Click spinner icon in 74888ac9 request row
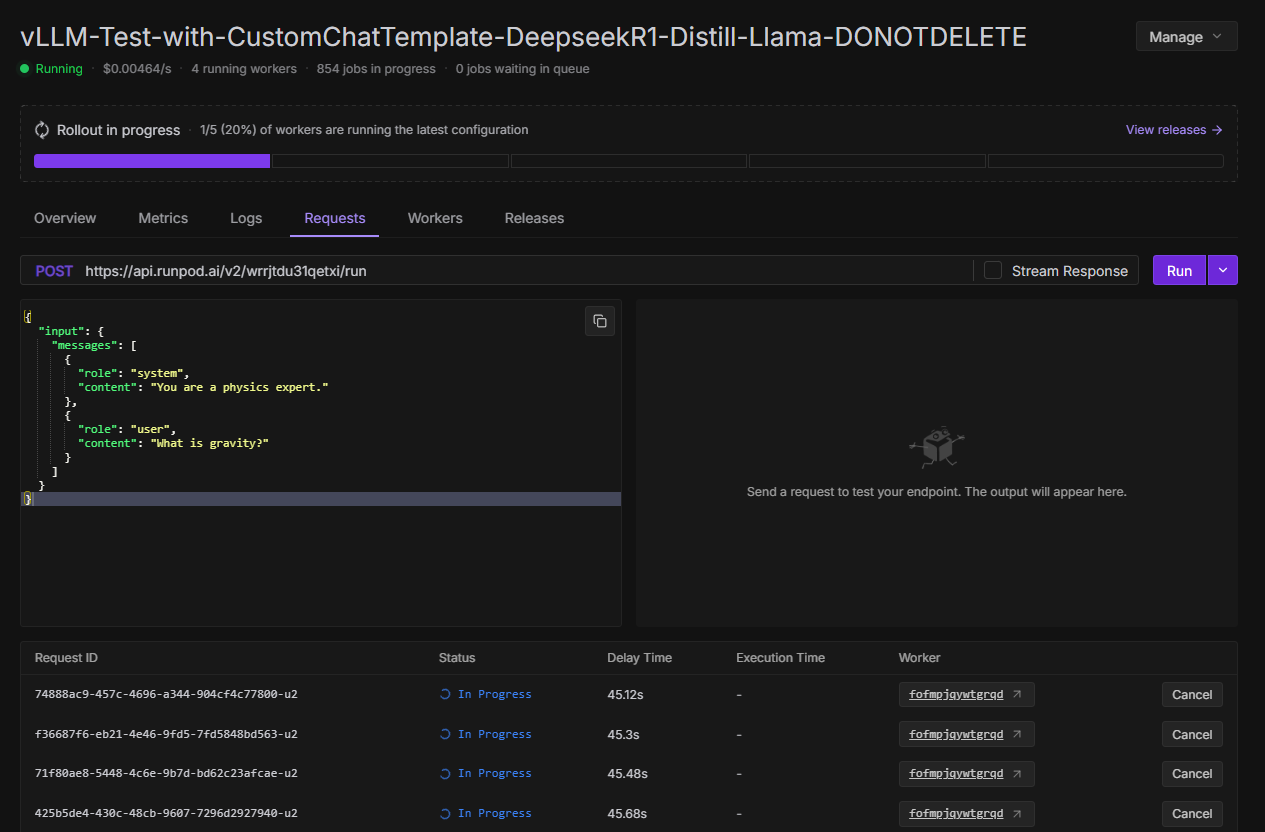 tap(446, 694)
